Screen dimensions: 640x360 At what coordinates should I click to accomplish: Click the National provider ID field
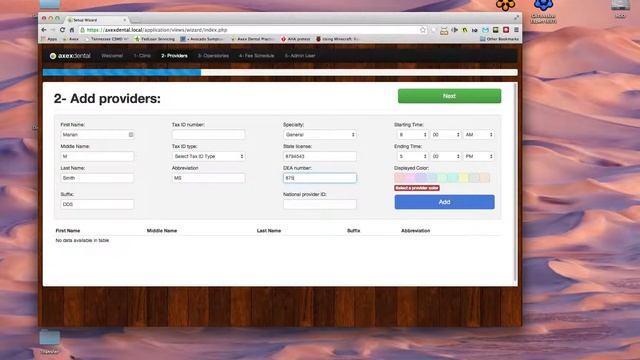(320, 204)
